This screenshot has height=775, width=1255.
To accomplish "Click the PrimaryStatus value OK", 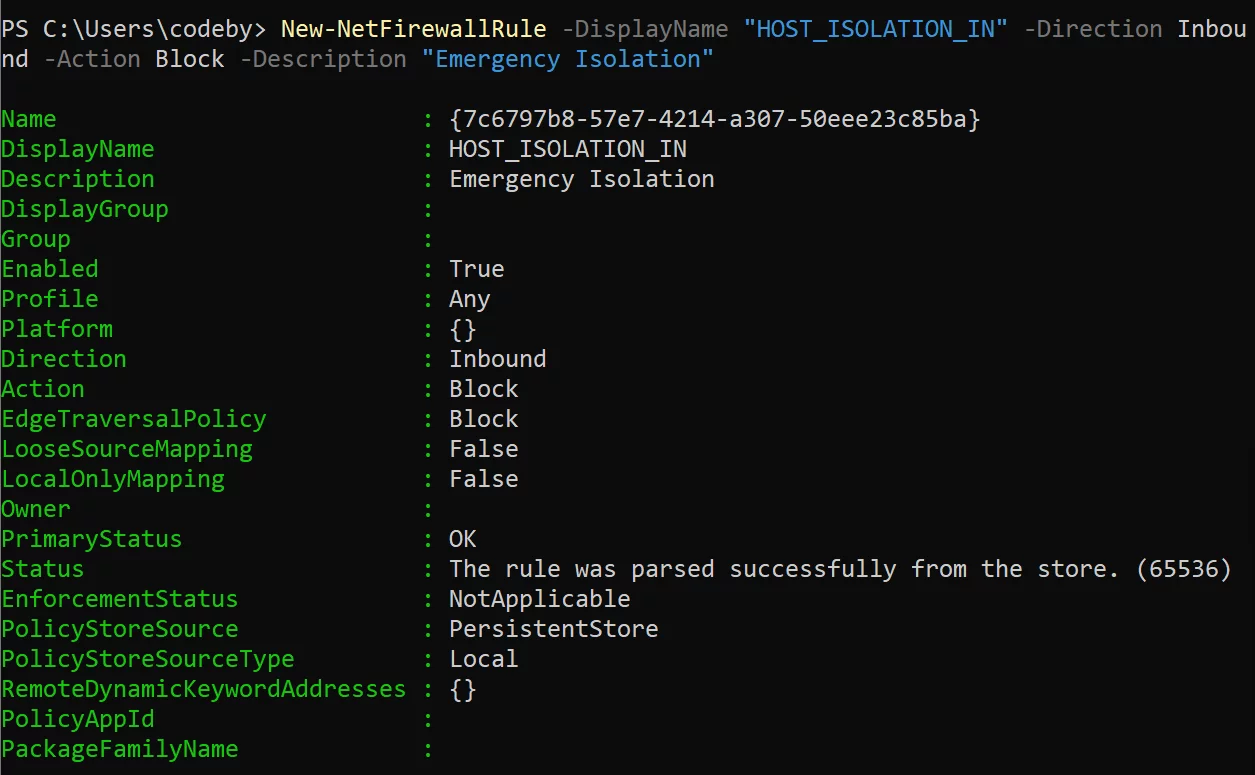I will pos(463,539).
